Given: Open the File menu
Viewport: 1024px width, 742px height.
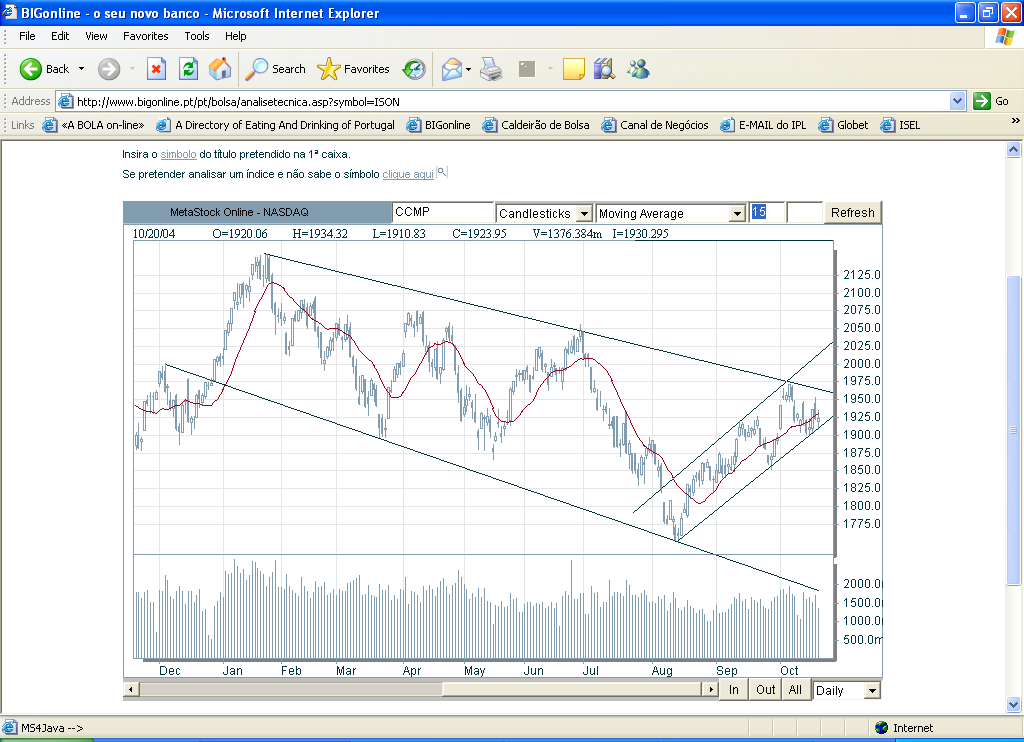Looking at the screenshot, I should coord(27,36).
